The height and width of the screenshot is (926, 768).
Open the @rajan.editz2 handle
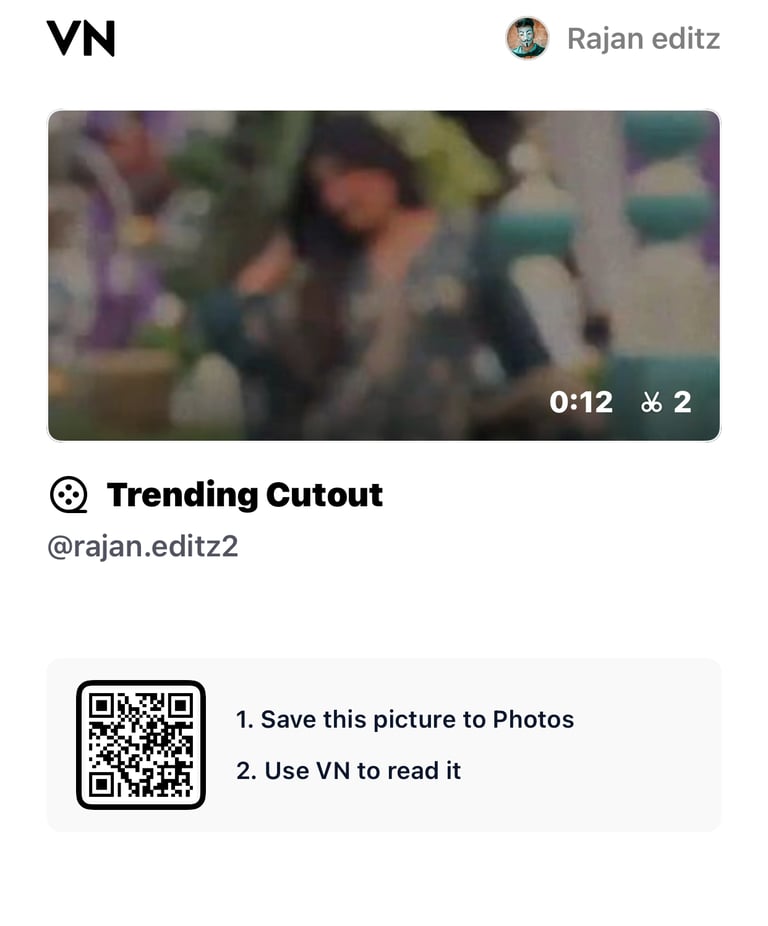(142, 546)
